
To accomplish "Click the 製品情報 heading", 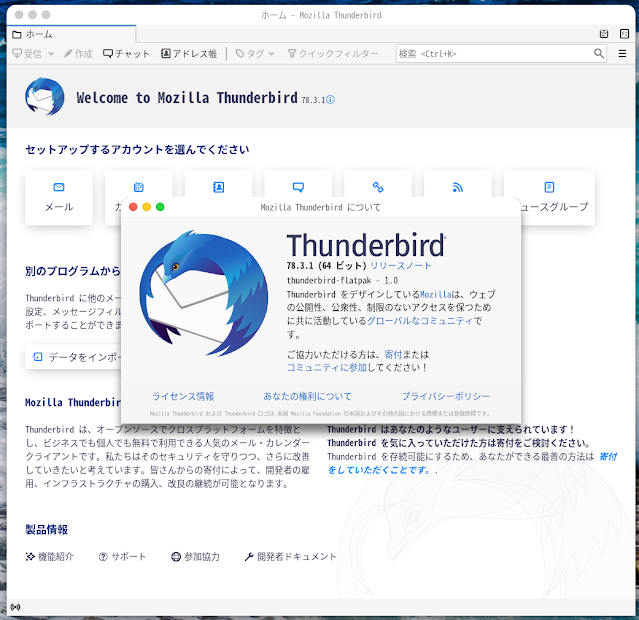I will [46, 530].
